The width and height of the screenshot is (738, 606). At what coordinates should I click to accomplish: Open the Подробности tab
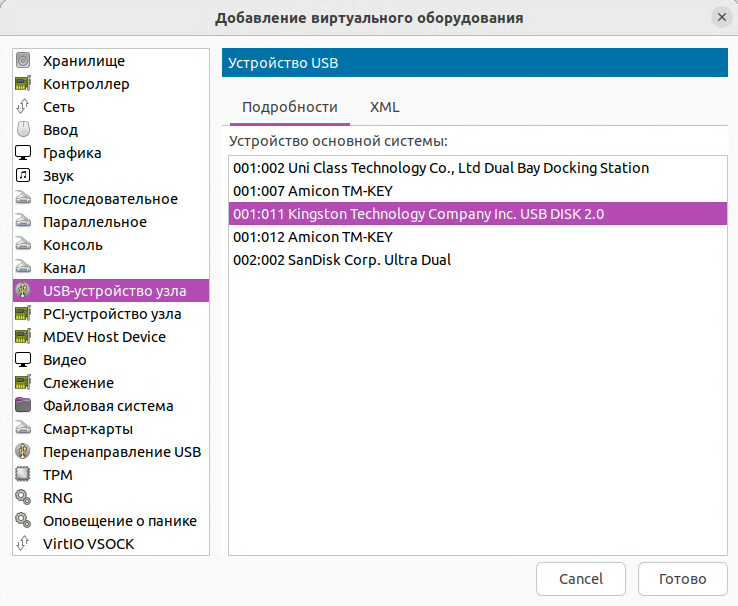pyautogui.click(x=289, y=107)
